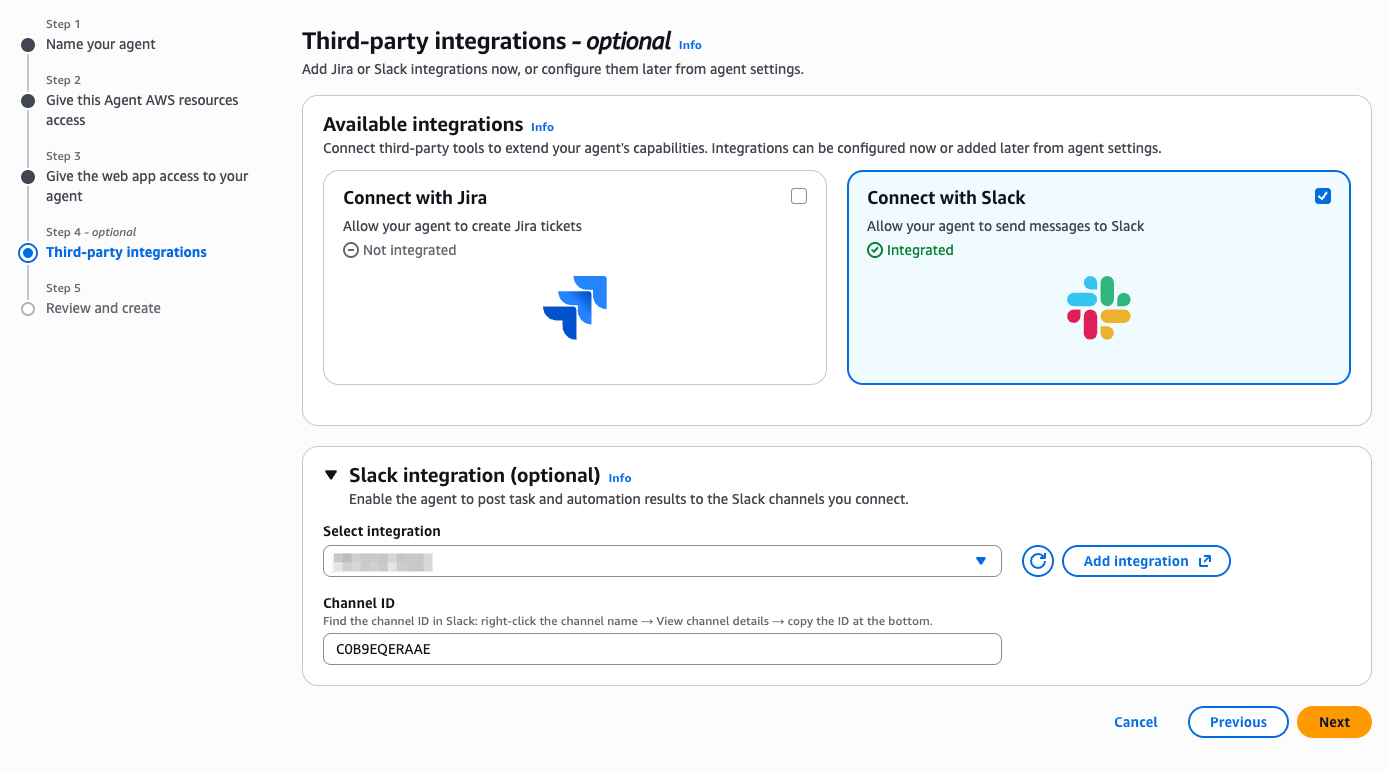Screen dimensions: 1388x771
Task: Open Info link beside Available integrations
Action: (542, 127)
